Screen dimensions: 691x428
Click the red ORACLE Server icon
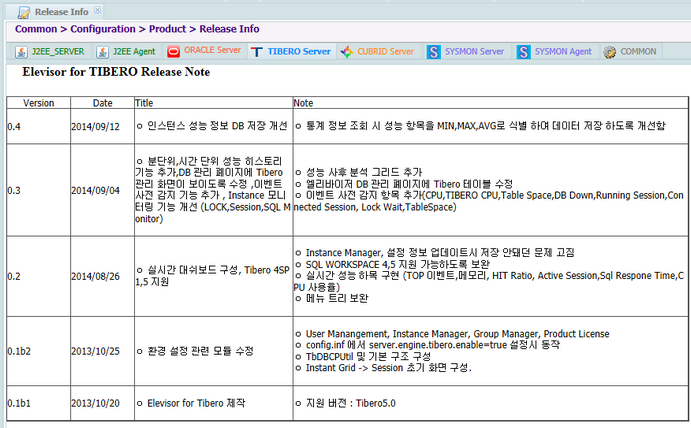pyautogui.click(x=173, y=51)
